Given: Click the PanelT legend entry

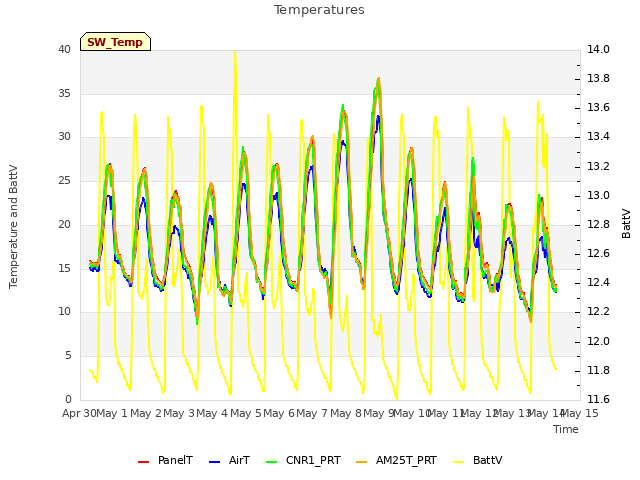Looking at the screenshot, I should pos(165,460).
